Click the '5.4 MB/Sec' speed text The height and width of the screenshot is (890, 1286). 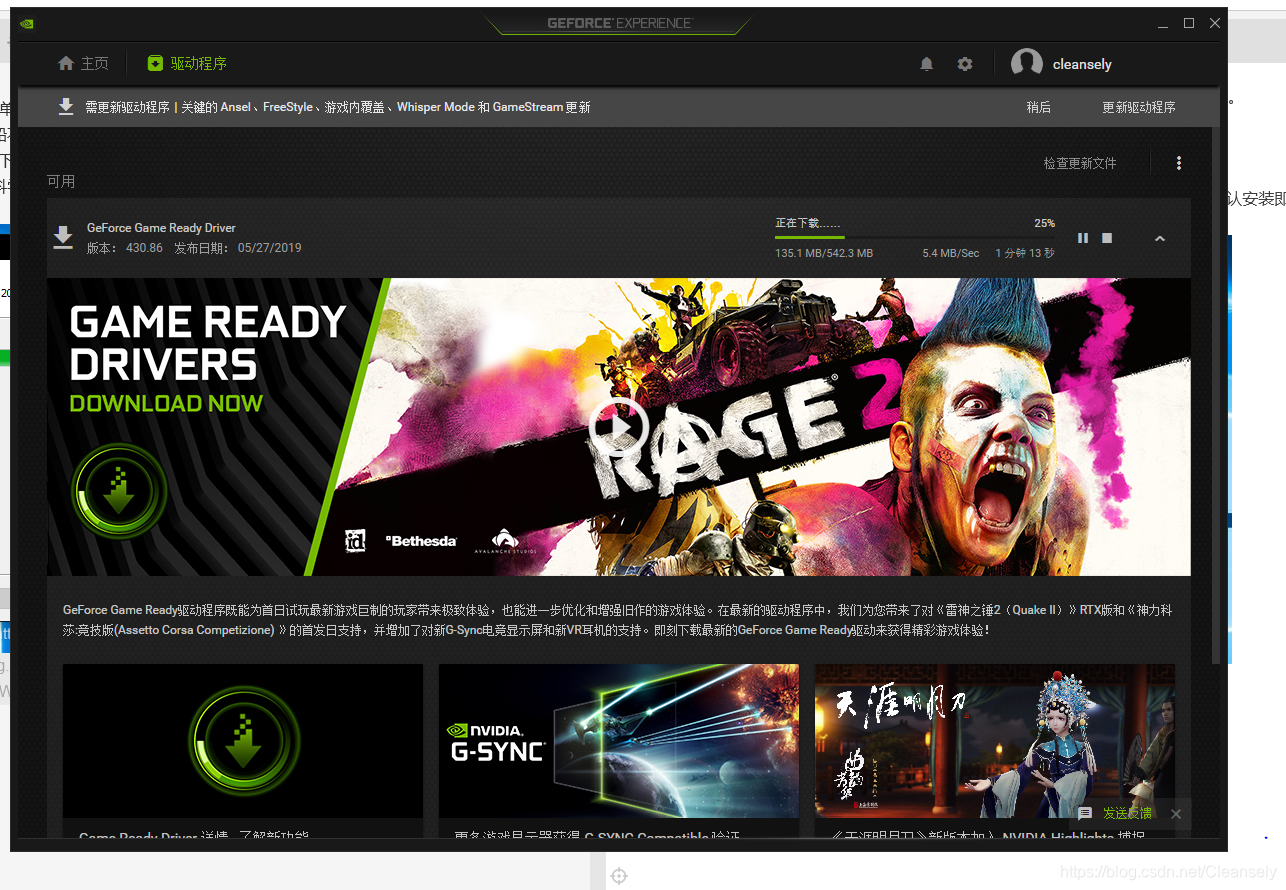point(951,253)
